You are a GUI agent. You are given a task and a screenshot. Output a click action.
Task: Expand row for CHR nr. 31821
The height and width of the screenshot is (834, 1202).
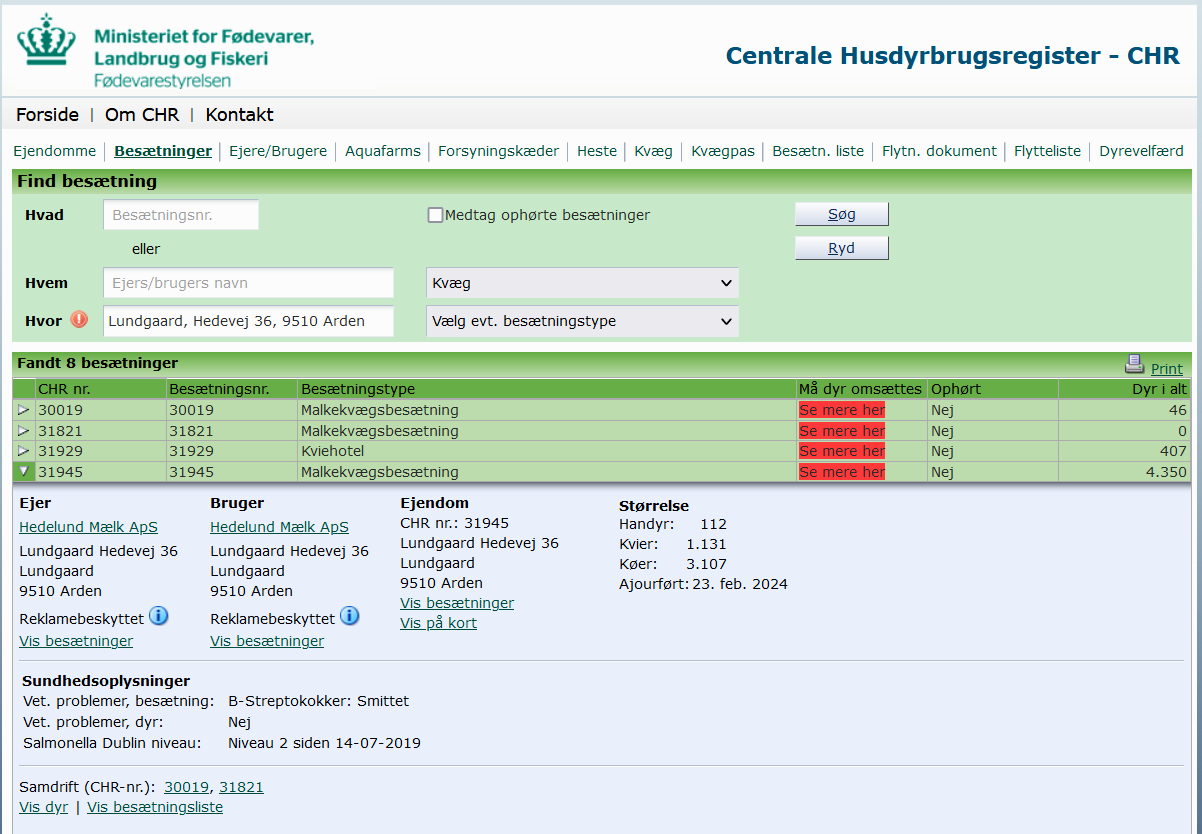(24, 431)
